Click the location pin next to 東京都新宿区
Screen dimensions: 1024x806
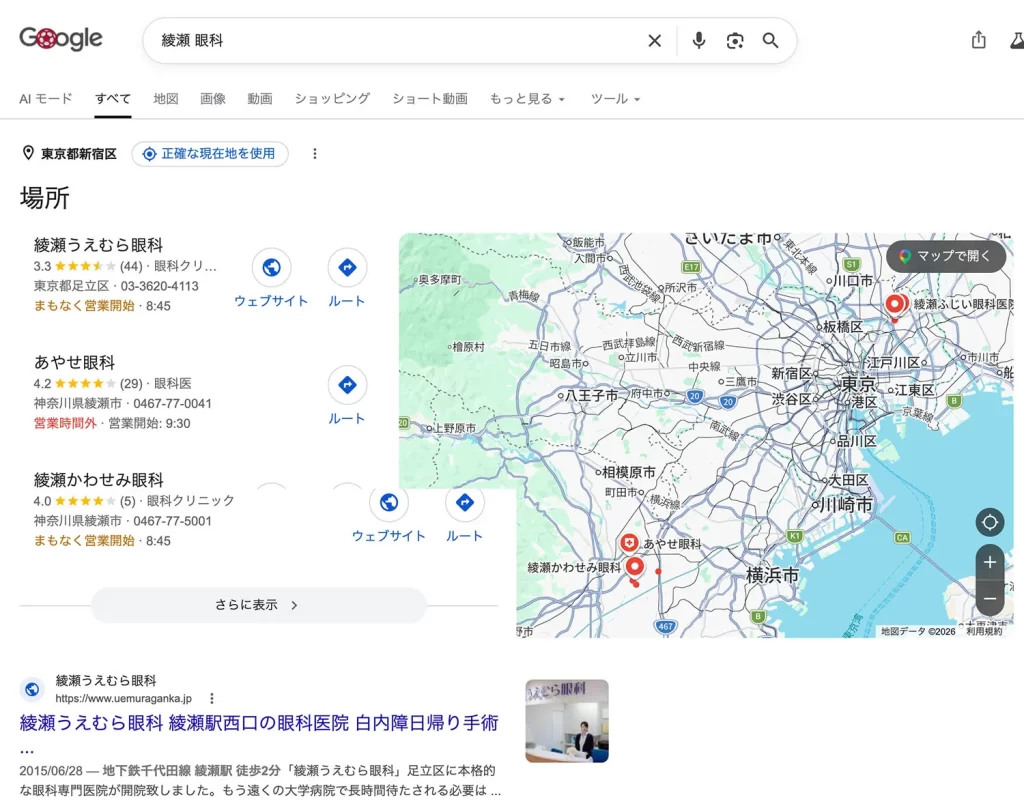28,153
